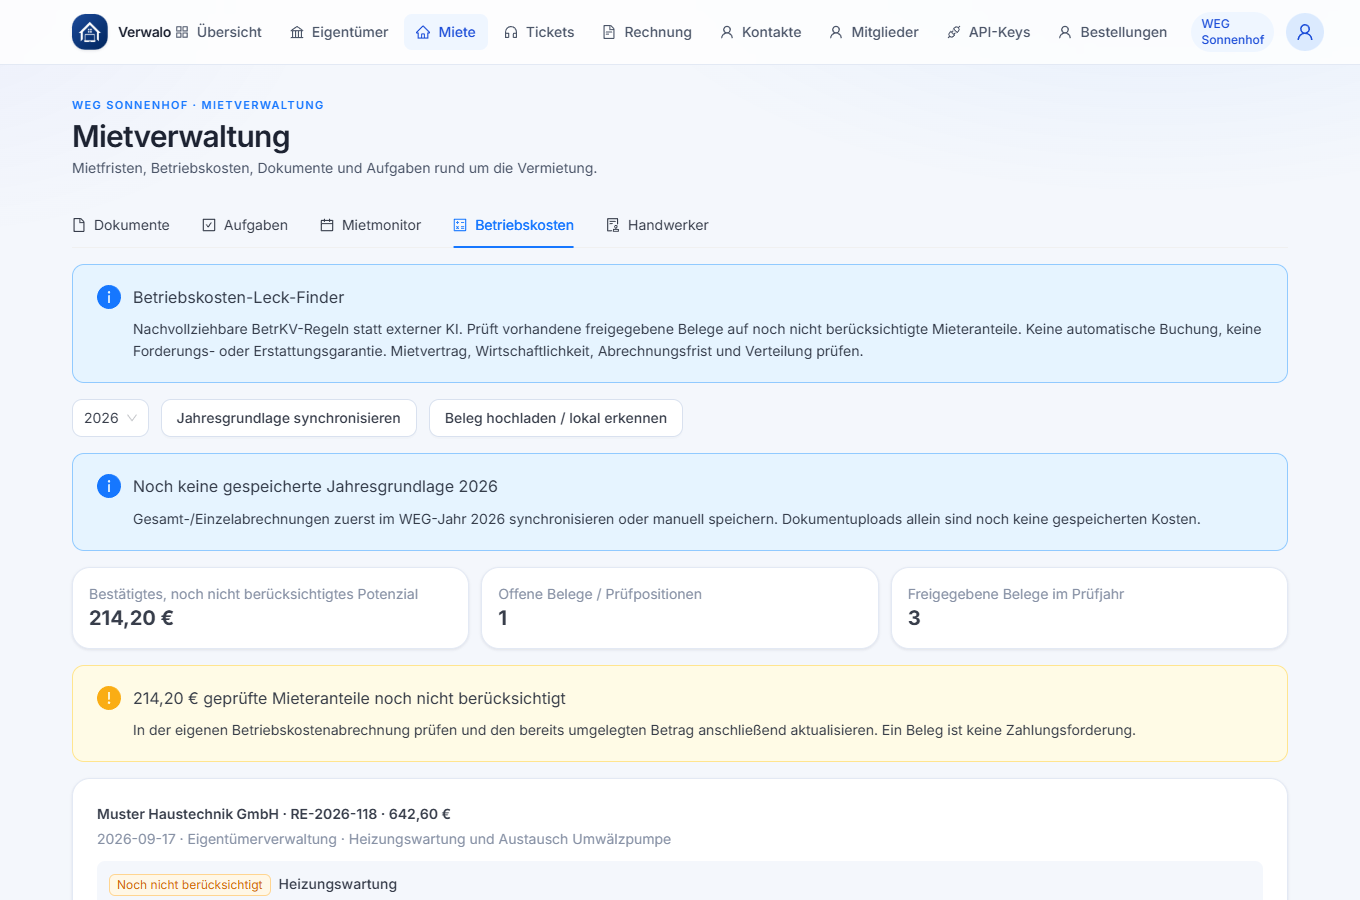Image resolution: width=1360 pixels, height=900 pixels.
Task: Click the house icon in Miete nav item
Action: pos(423,32)
